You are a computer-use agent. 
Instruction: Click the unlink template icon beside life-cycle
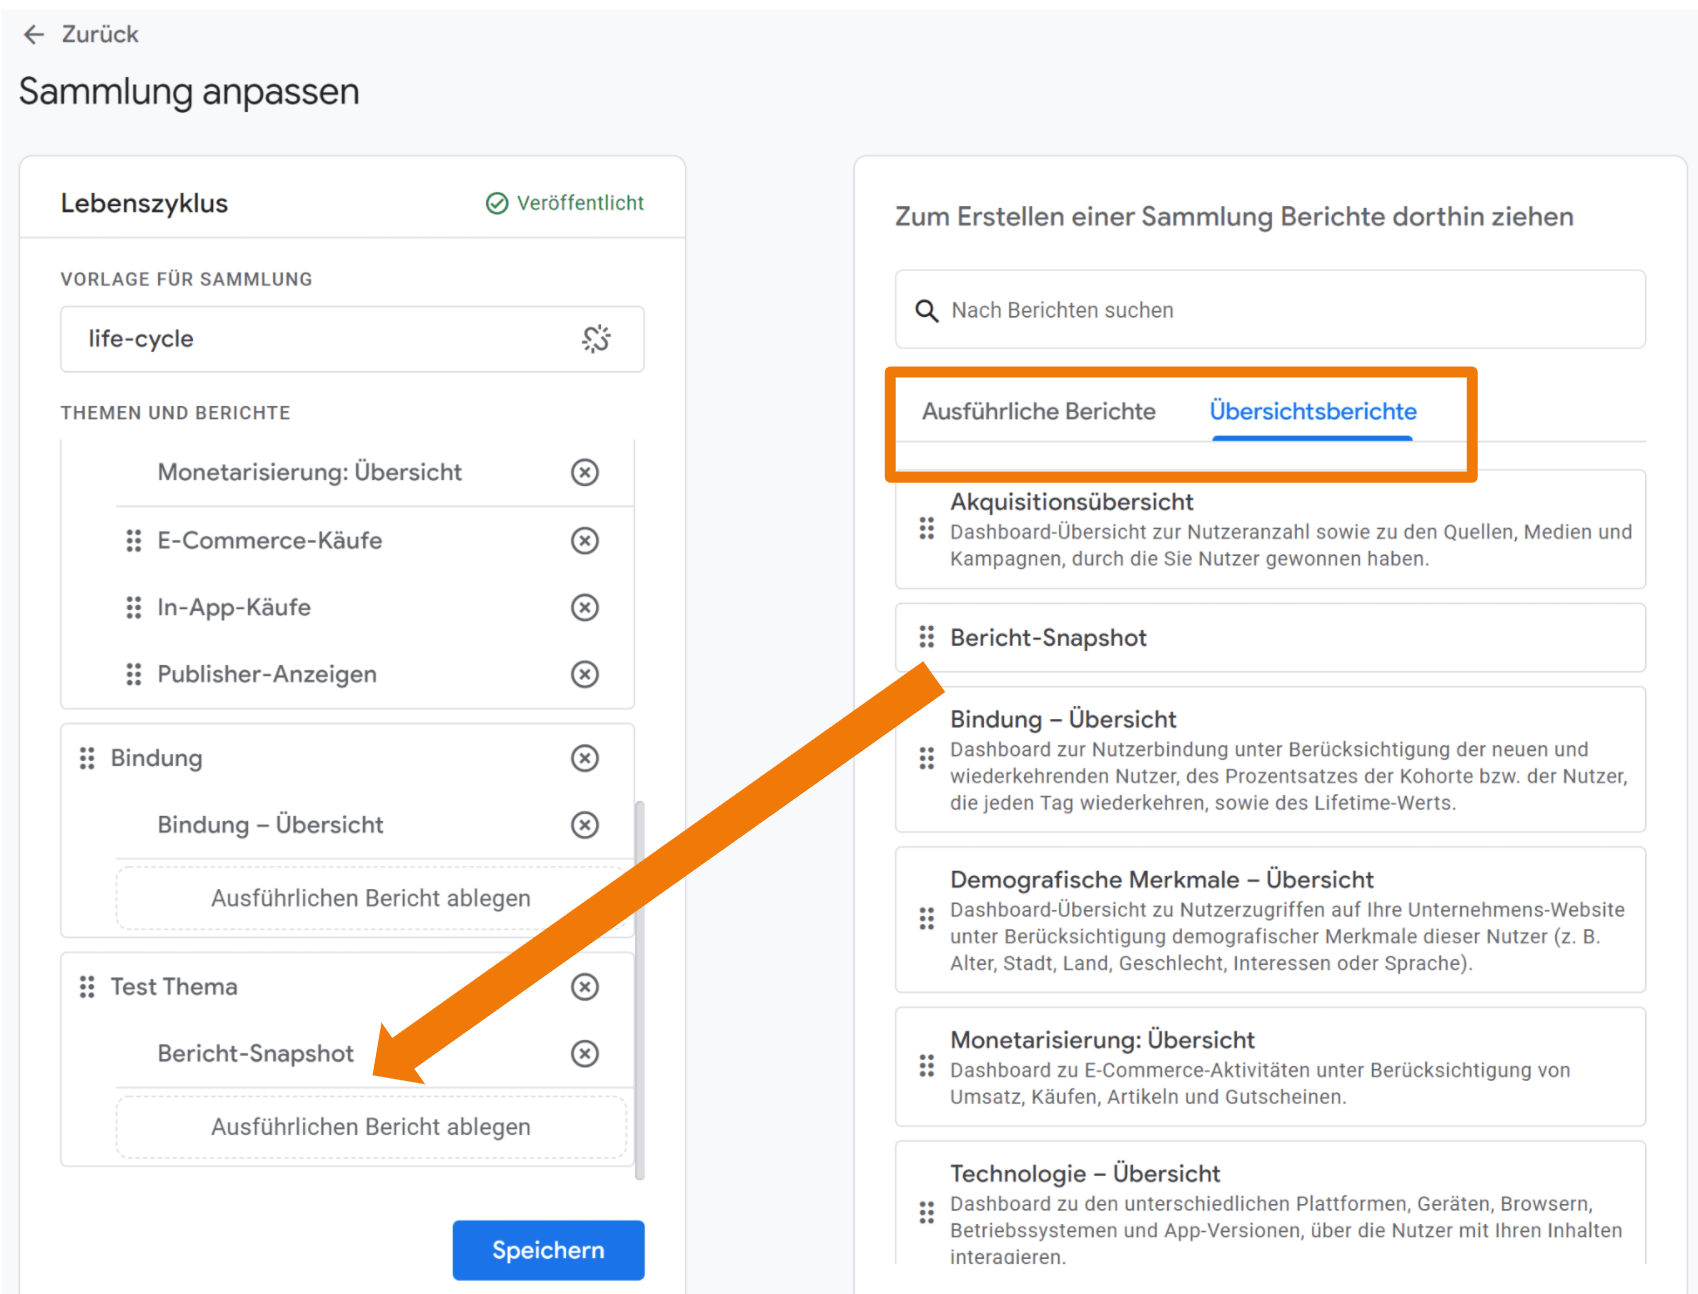596,339
